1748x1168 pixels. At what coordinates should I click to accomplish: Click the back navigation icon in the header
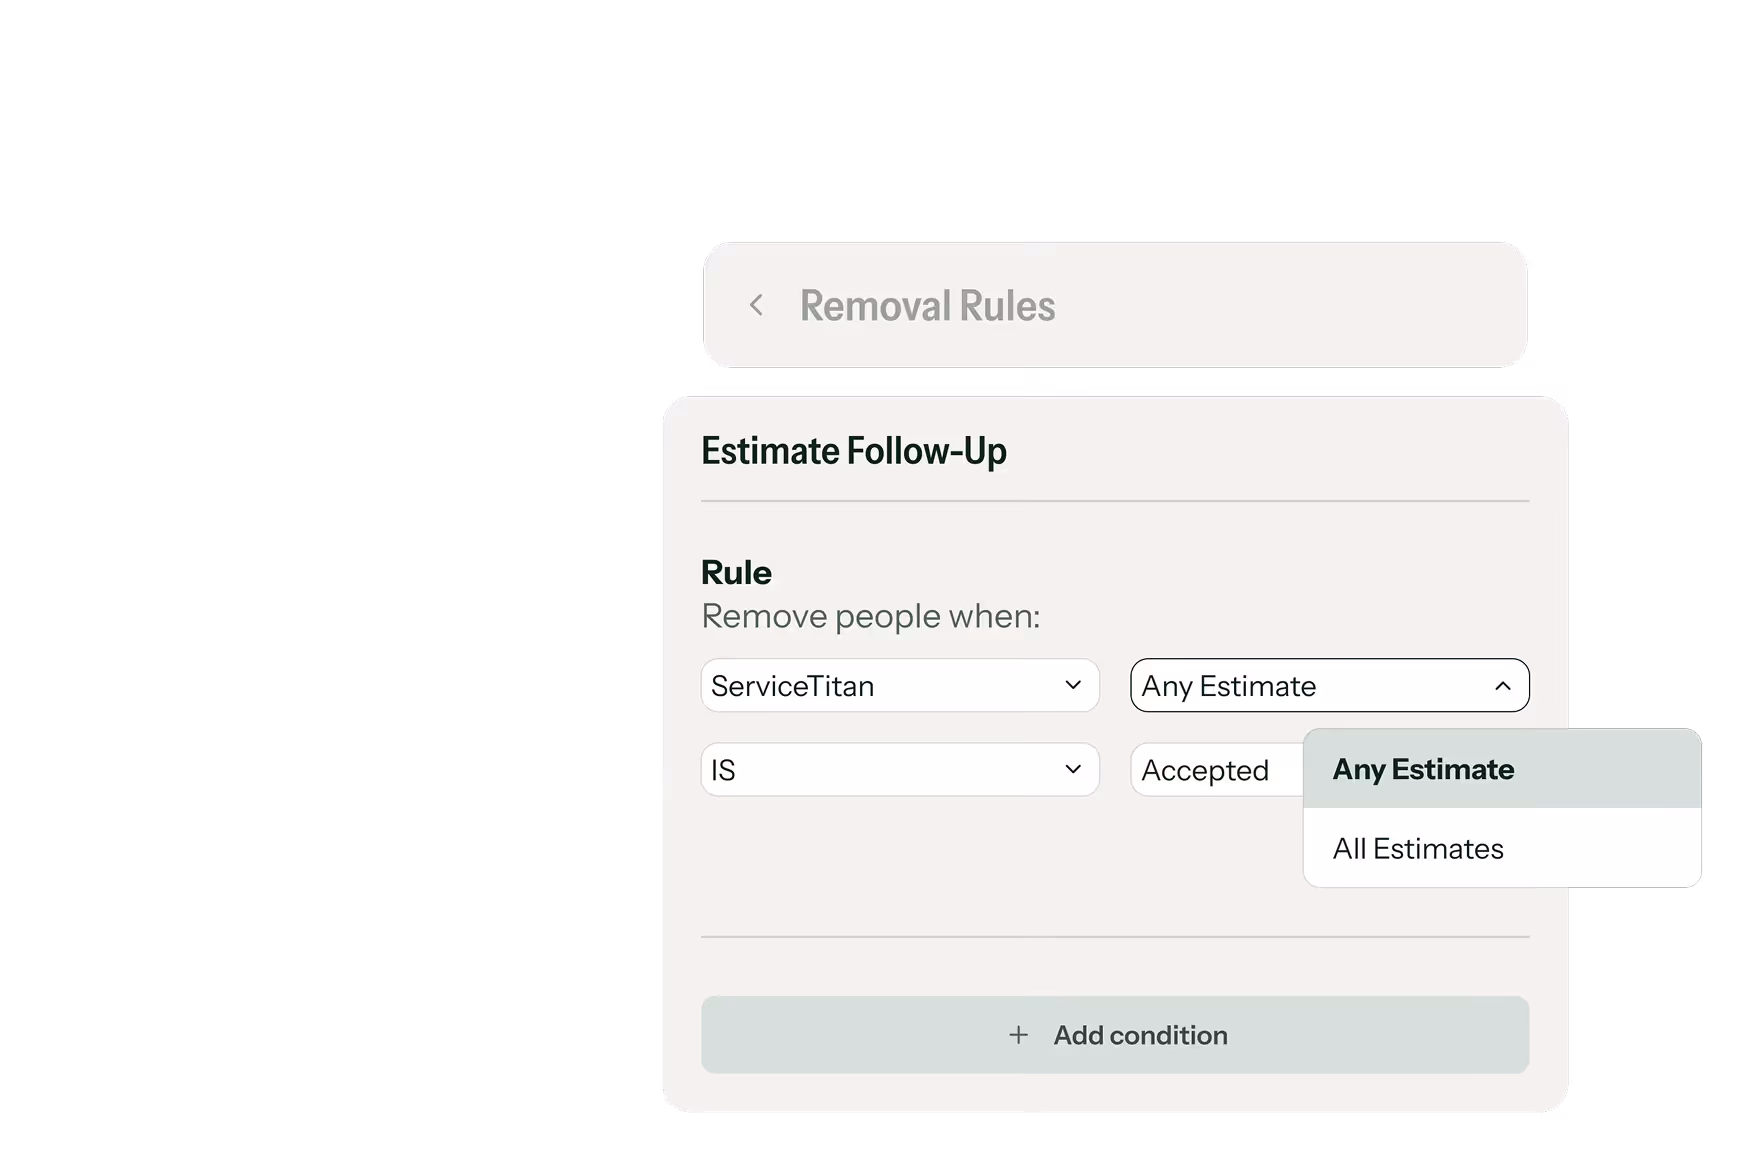click(x=757, y=305)
